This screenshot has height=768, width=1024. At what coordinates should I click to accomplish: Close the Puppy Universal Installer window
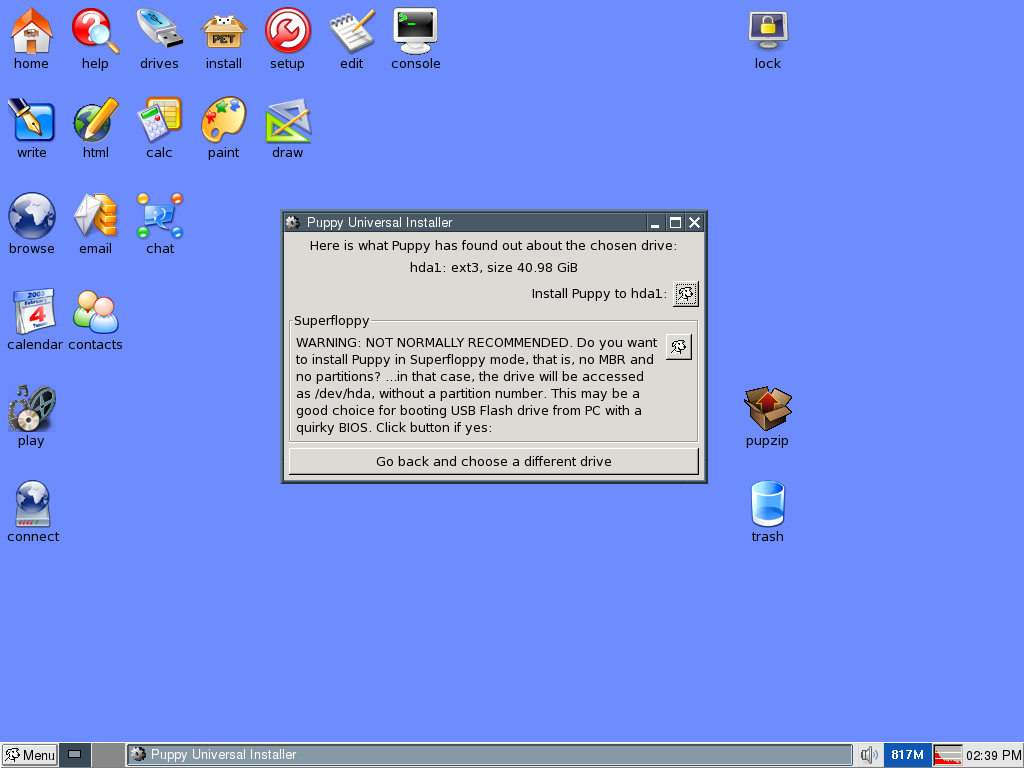(x=695, y=223)
